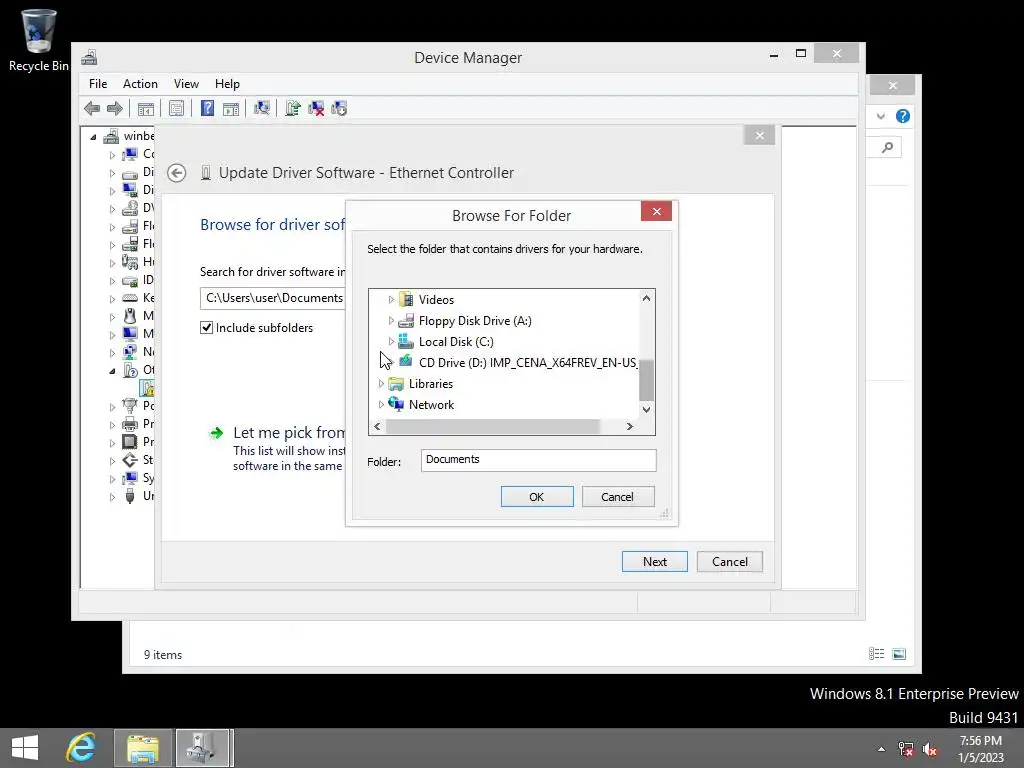Open the Recycle Bin desktop icon

point(38,39)
